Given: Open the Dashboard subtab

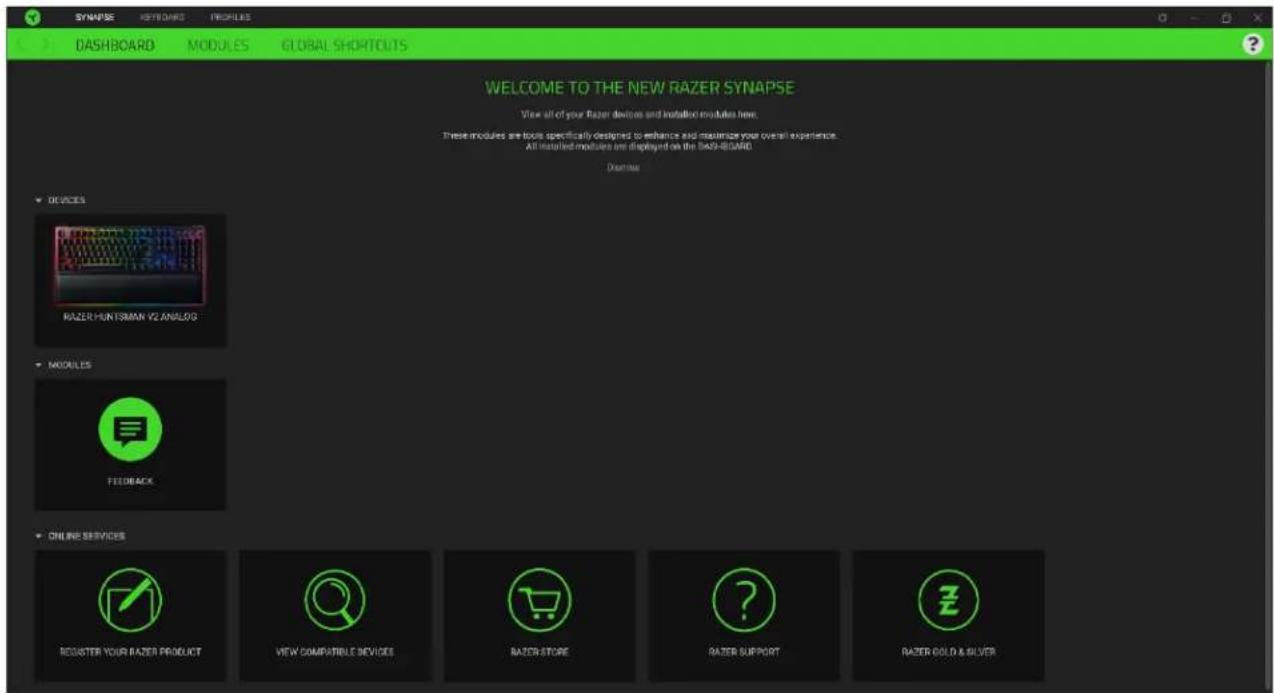Looking at the screenshot, I should [115, 46].
